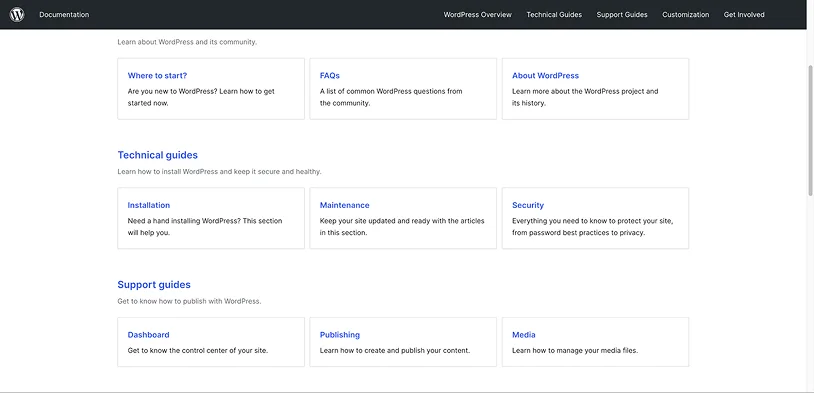
Task: Open the Publishing card link
Action: click(x=340, y=335)
